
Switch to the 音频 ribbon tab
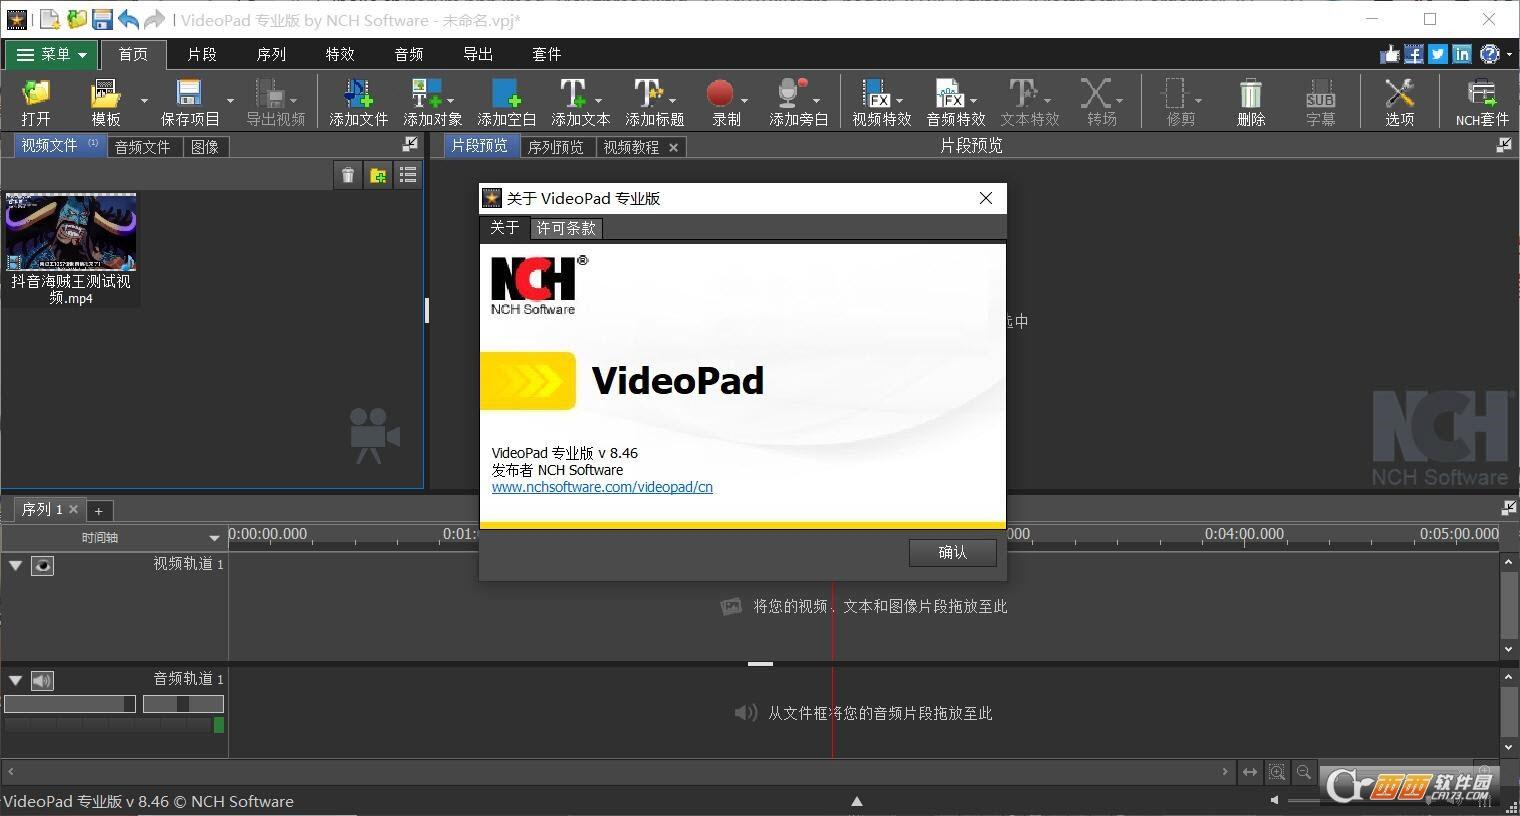click(409, 54)
